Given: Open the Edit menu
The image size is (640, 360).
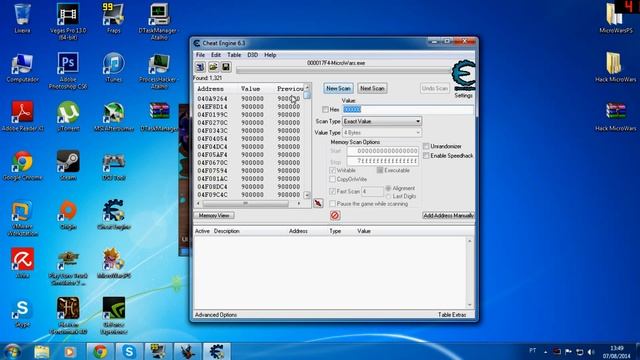Looking at the screenshot, I should click(216, 55).
